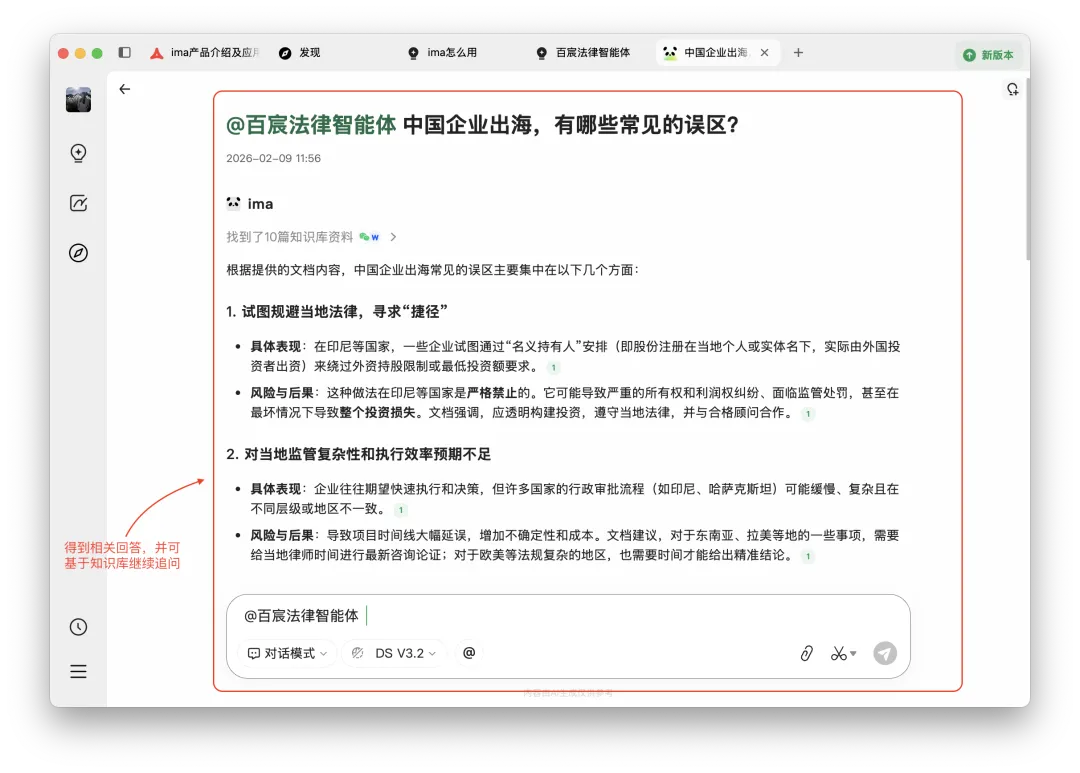Open citation 1 after 合格顾问合作
Image resolution: width=1080 pixels, height=773 pixels.
(808, 413)
